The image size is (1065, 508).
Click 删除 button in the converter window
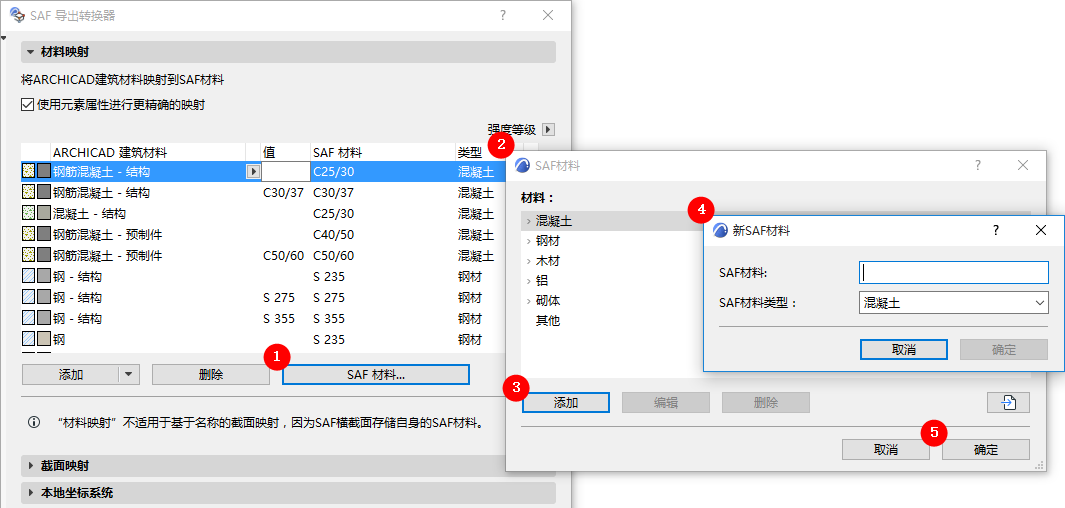pyautogui.click(x=211, y=375)
